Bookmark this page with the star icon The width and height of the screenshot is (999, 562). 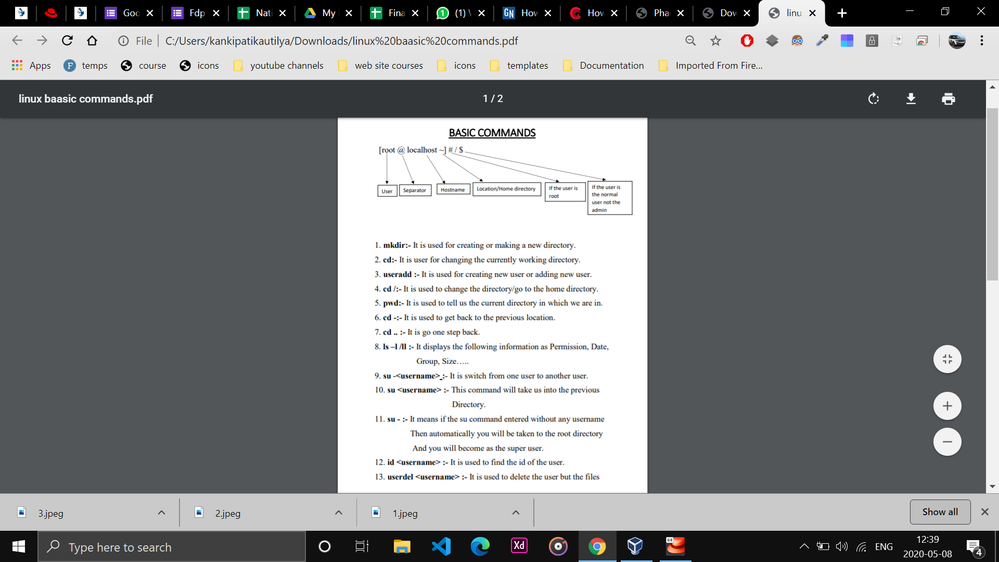point(716,41)
